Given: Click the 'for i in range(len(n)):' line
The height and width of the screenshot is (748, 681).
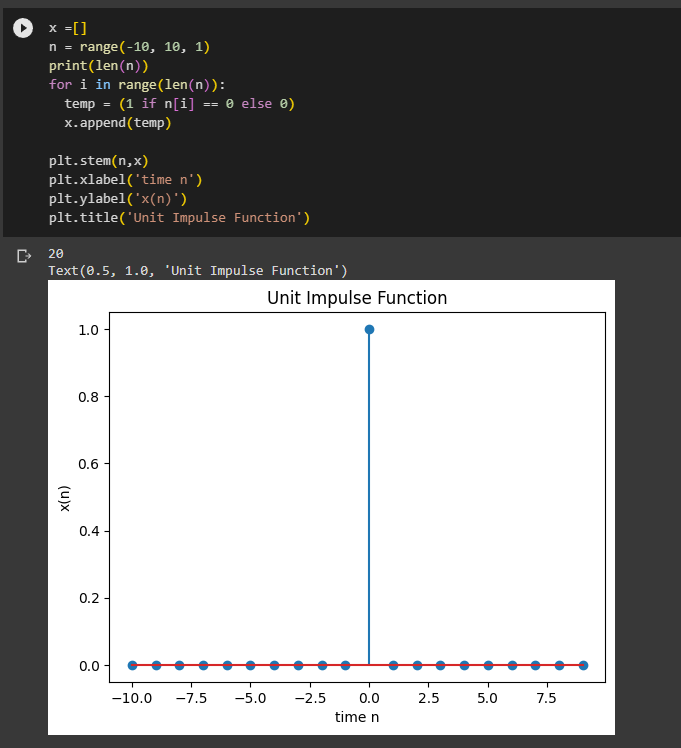Looking at the screenshot, I should [x=137, y=85].
